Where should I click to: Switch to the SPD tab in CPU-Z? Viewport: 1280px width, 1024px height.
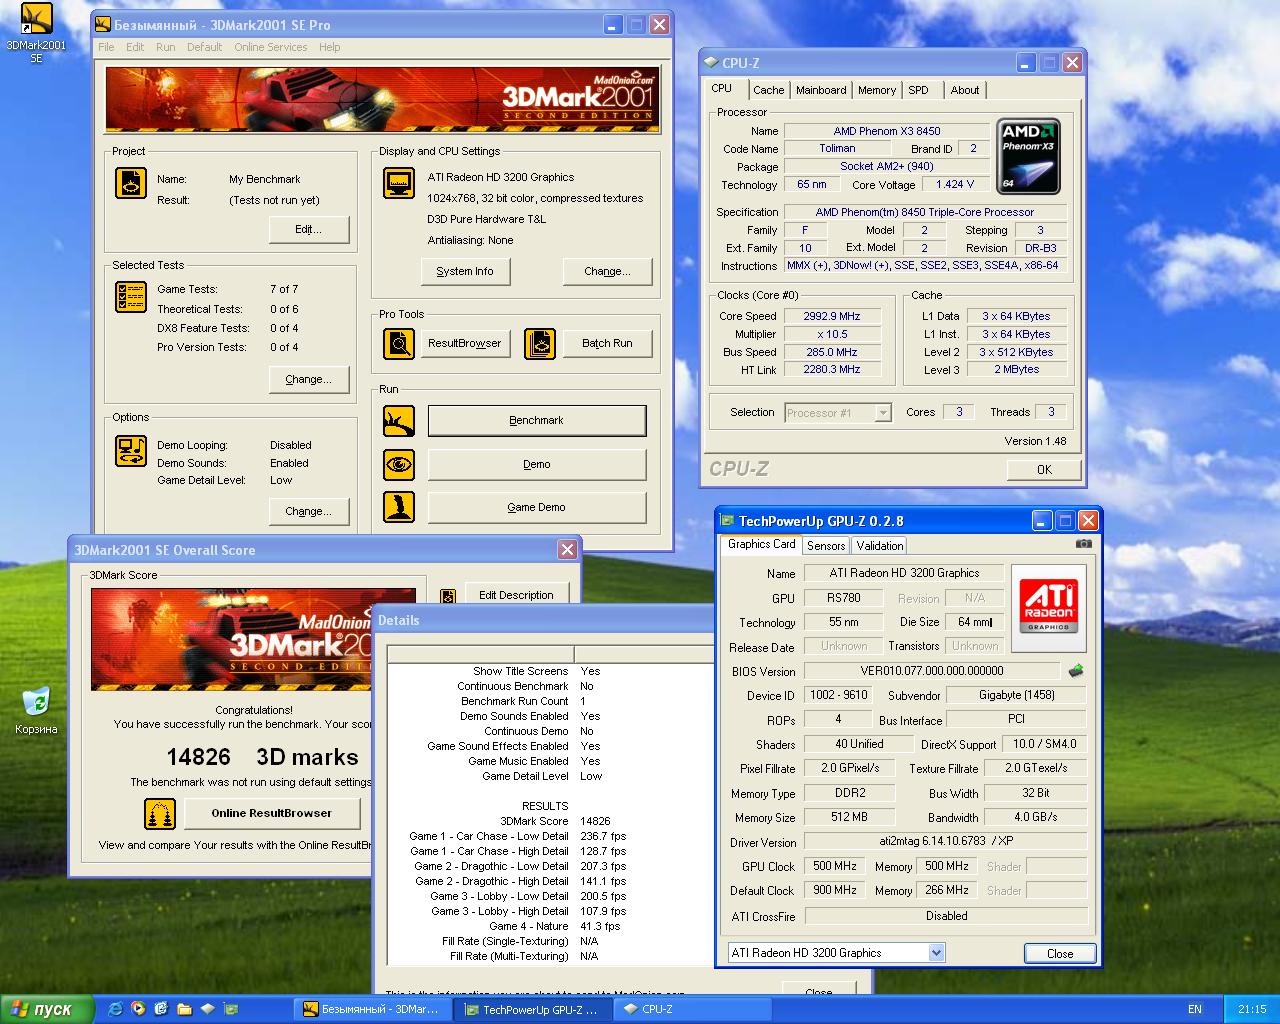[919, 90]
